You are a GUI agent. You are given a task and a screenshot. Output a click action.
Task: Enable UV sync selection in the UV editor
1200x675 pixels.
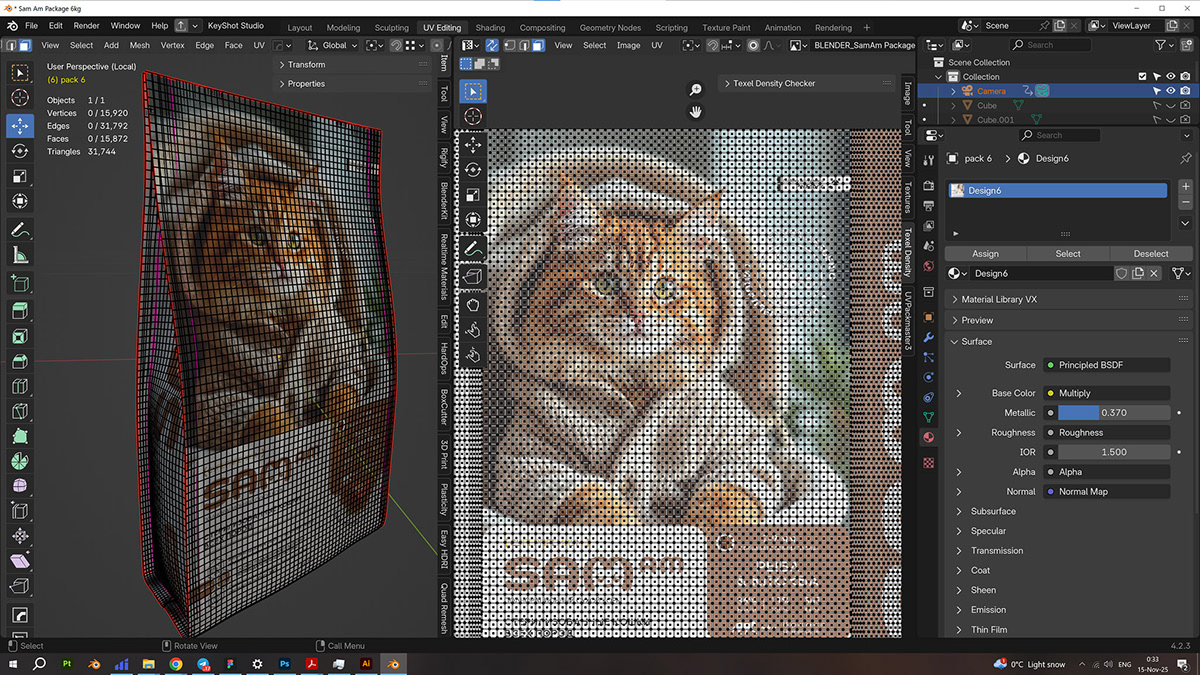[x=490, y=45]
